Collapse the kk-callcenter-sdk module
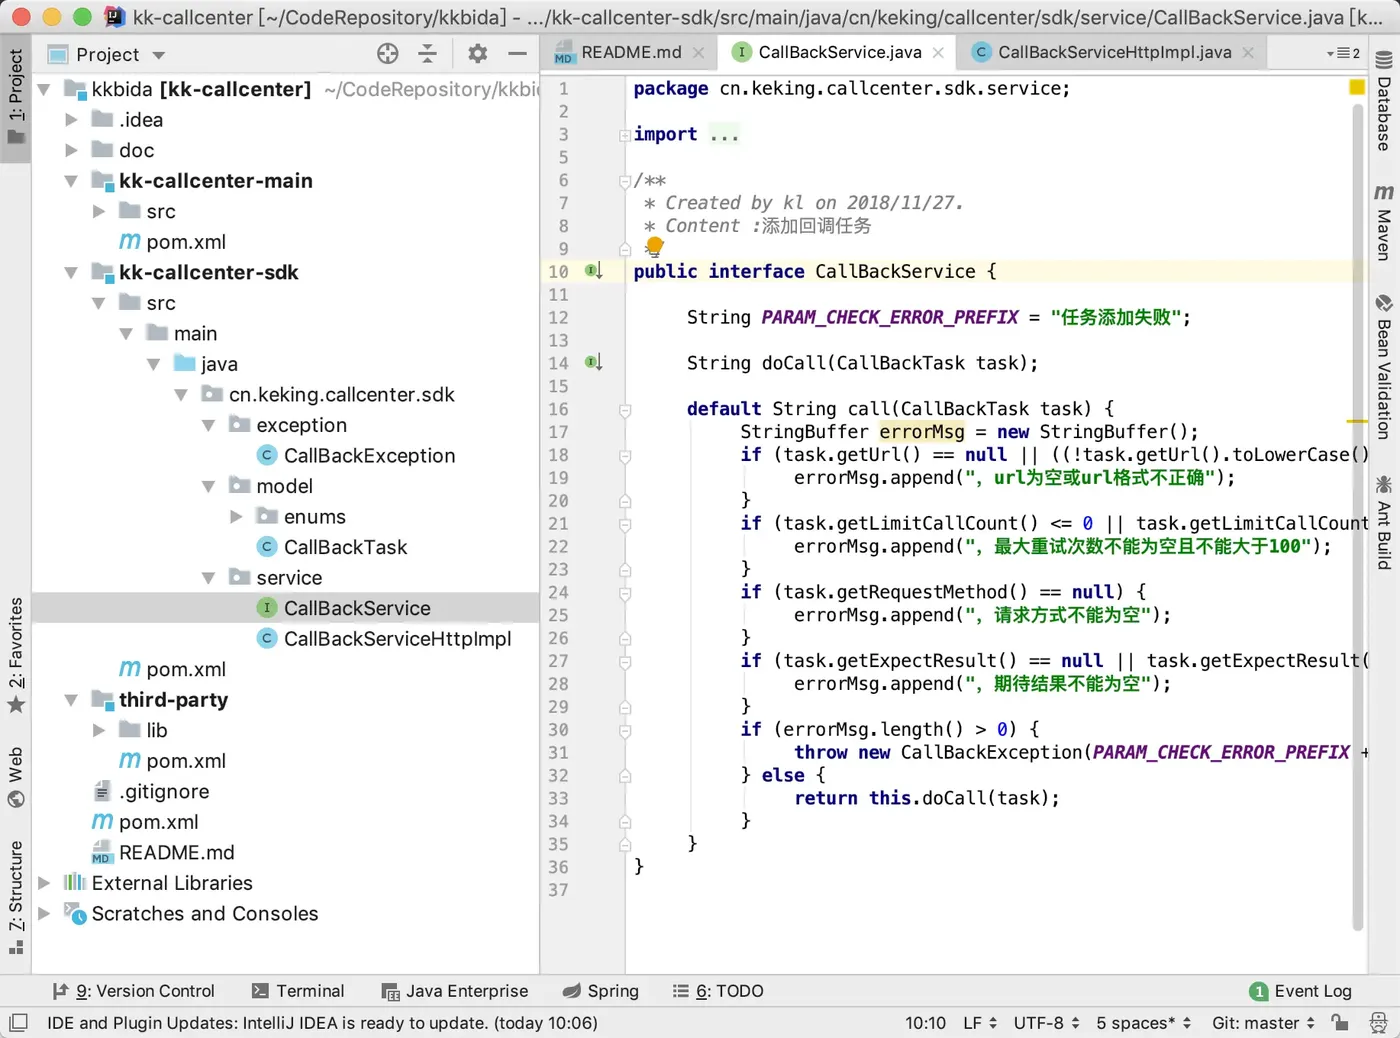This screenshot has height=1038, width=1400. 71,272
